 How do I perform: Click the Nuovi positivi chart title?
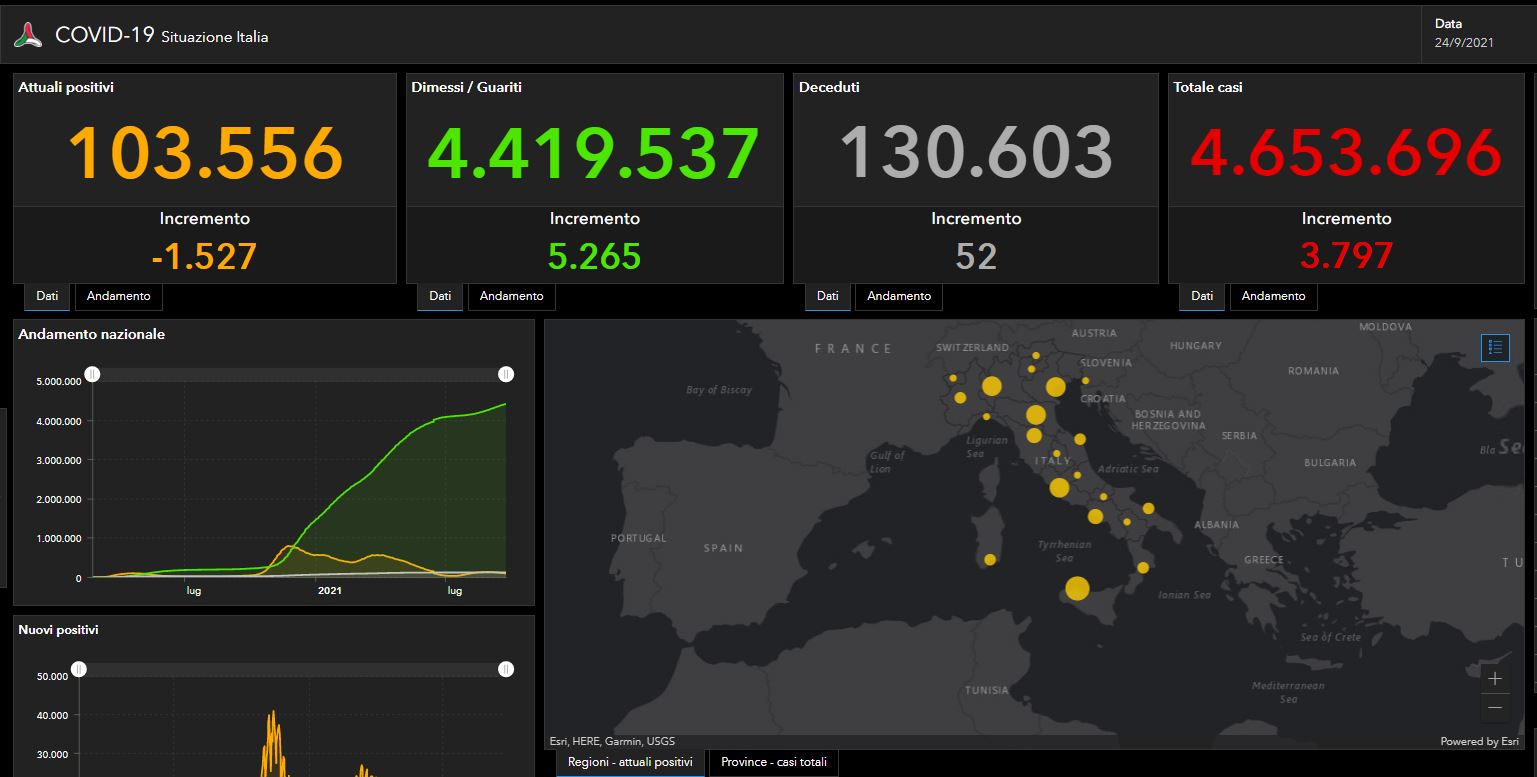tap(58, 630)
